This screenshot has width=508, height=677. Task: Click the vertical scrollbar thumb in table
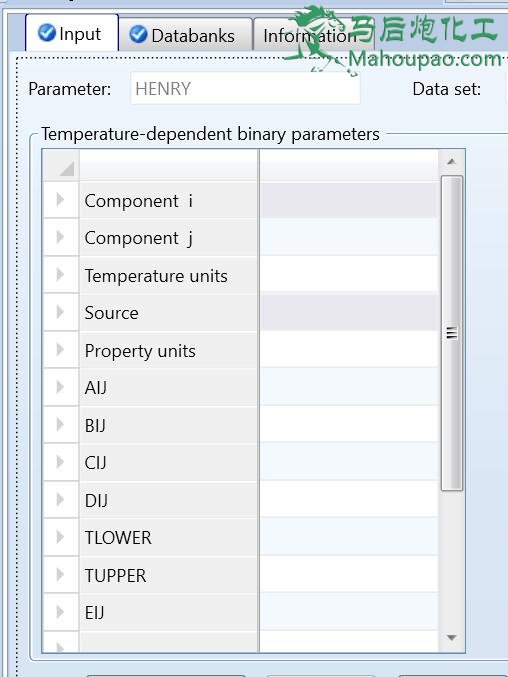[451, 333]
